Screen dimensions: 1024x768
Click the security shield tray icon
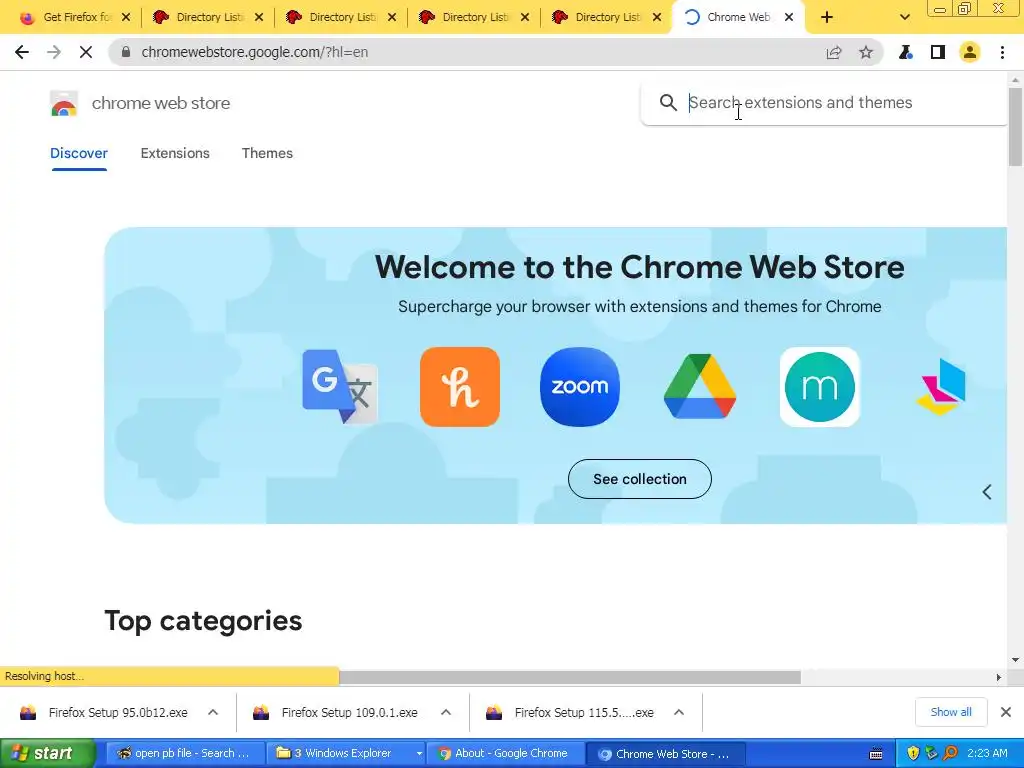point(913,754)
